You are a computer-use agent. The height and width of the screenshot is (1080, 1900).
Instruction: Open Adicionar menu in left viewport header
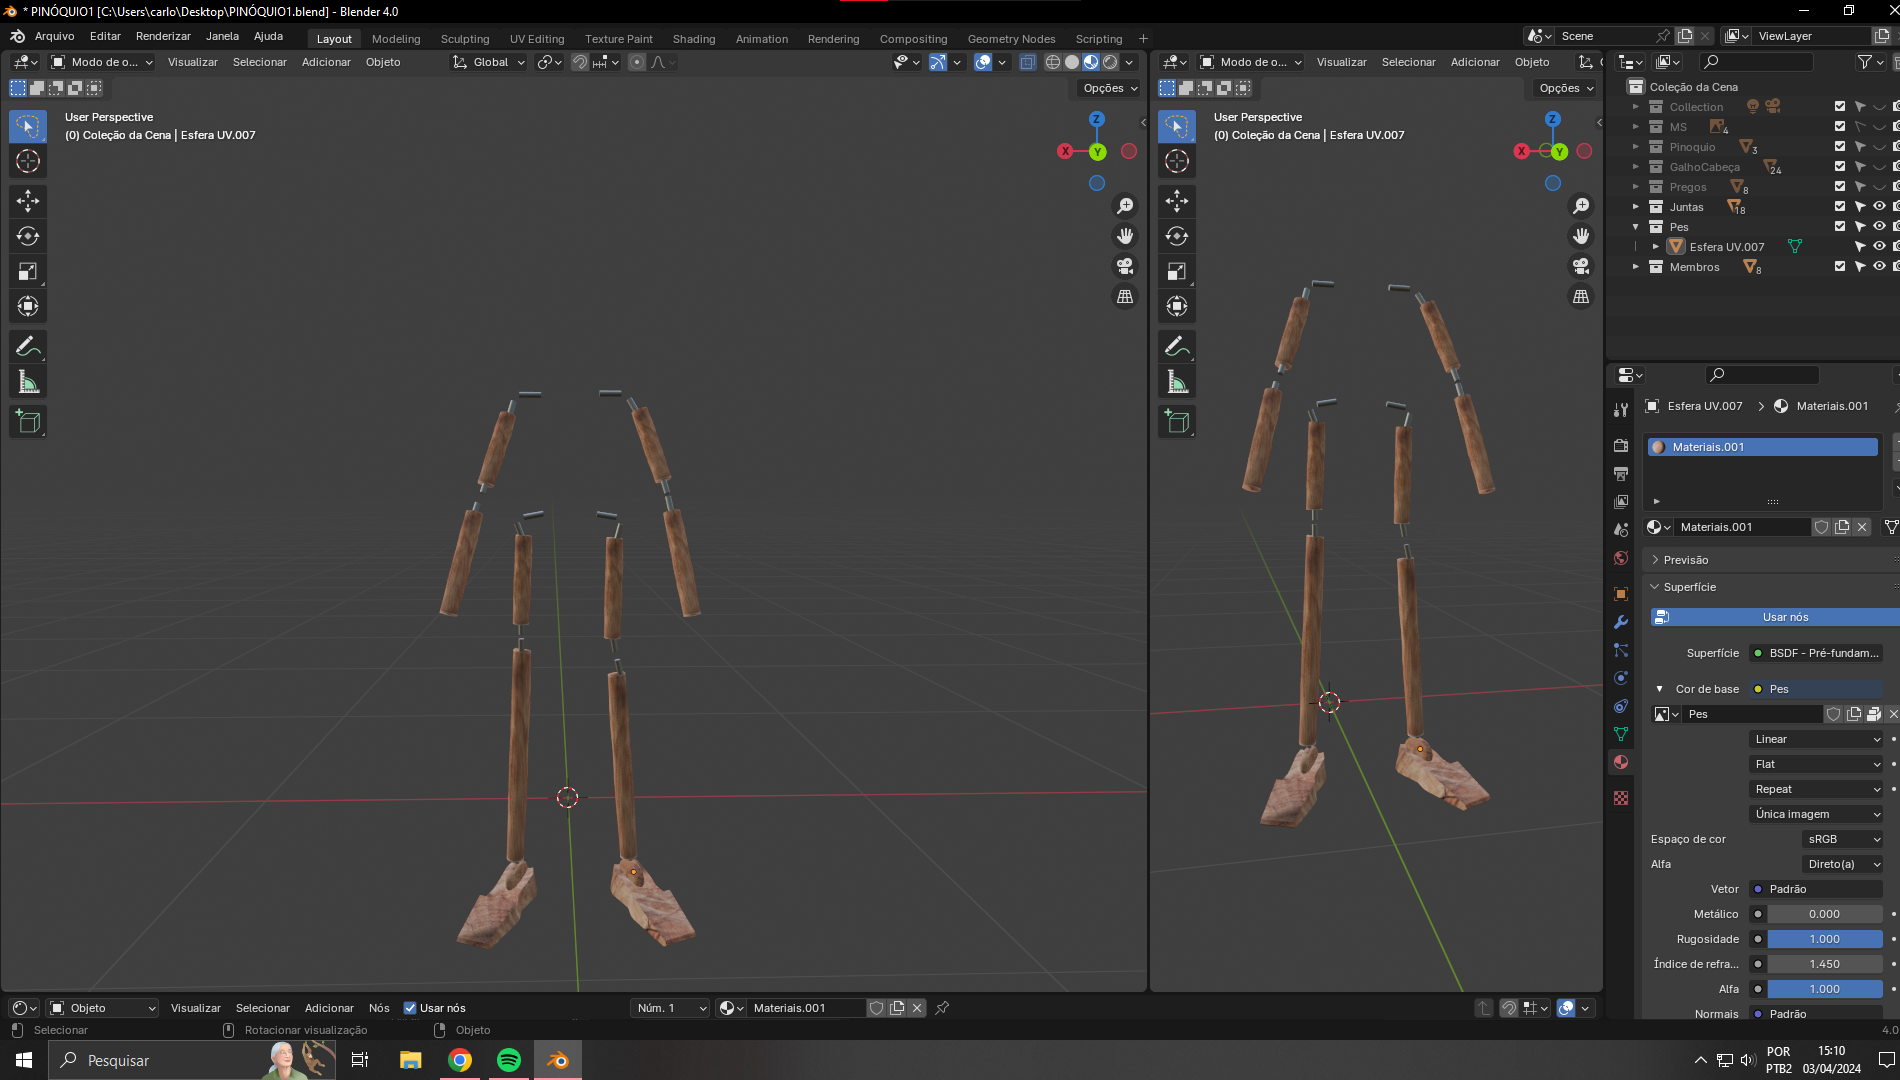point(326,62)
